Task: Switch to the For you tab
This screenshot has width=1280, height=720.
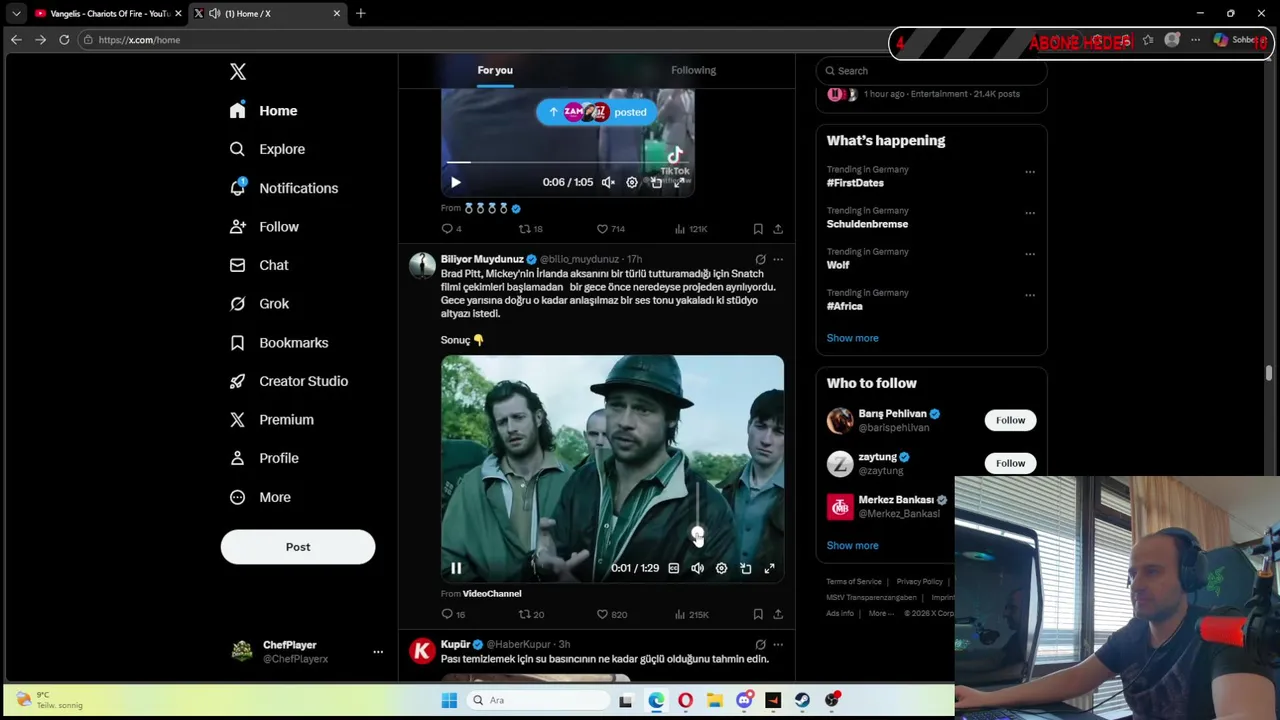Action: (x=495, y=70)
